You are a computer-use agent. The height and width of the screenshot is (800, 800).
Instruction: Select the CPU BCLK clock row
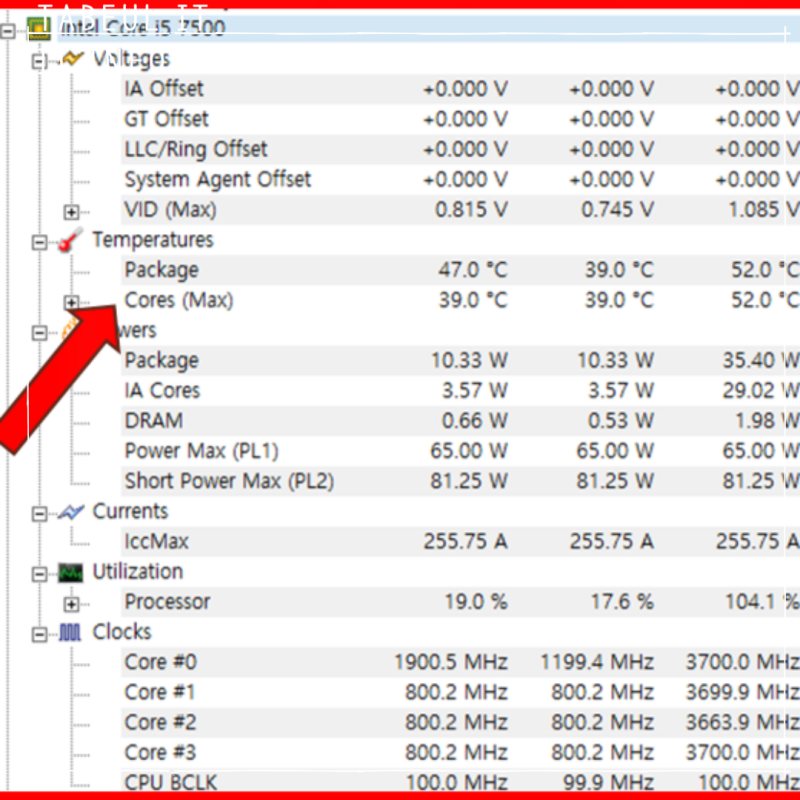(x=459, y=781)
